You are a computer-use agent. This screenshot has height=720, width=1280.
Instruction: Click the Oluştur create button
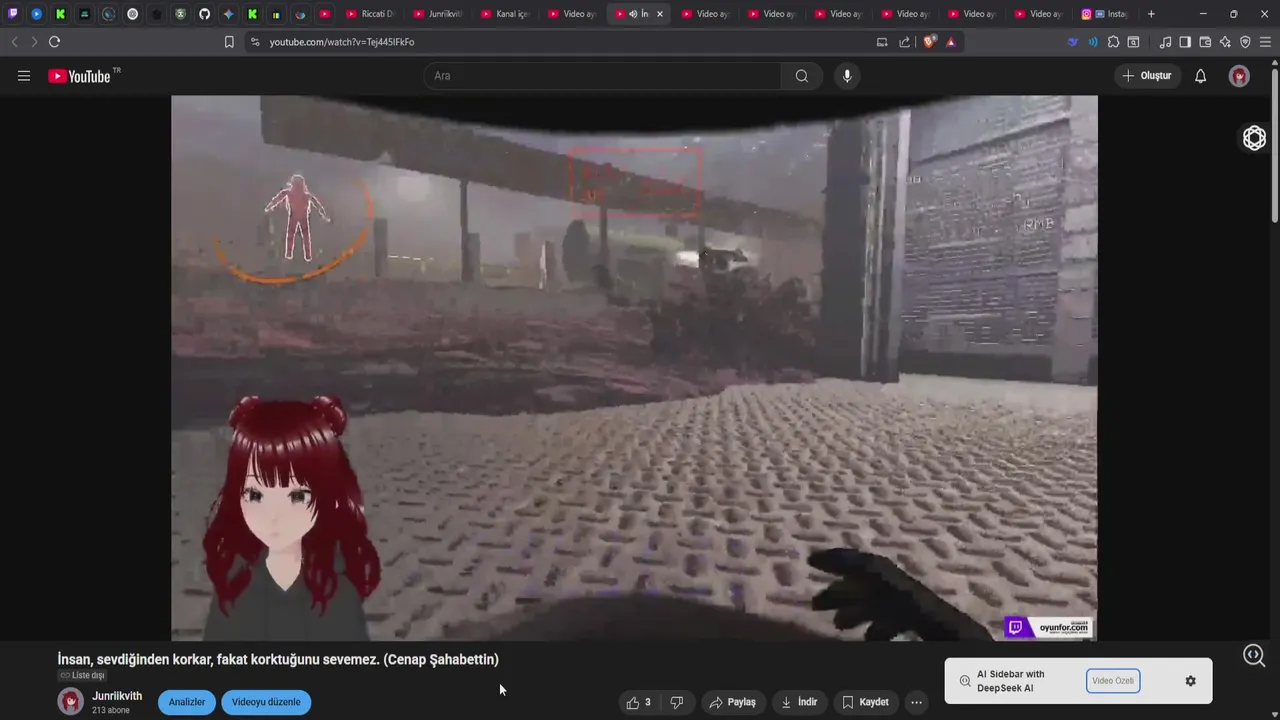[x=1148, y=76]
